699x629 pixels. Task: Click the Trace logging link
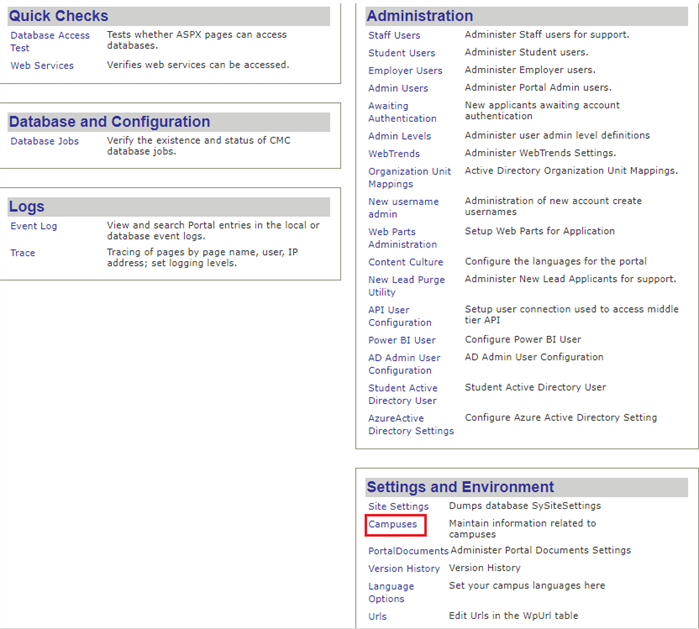coord(23,253)
